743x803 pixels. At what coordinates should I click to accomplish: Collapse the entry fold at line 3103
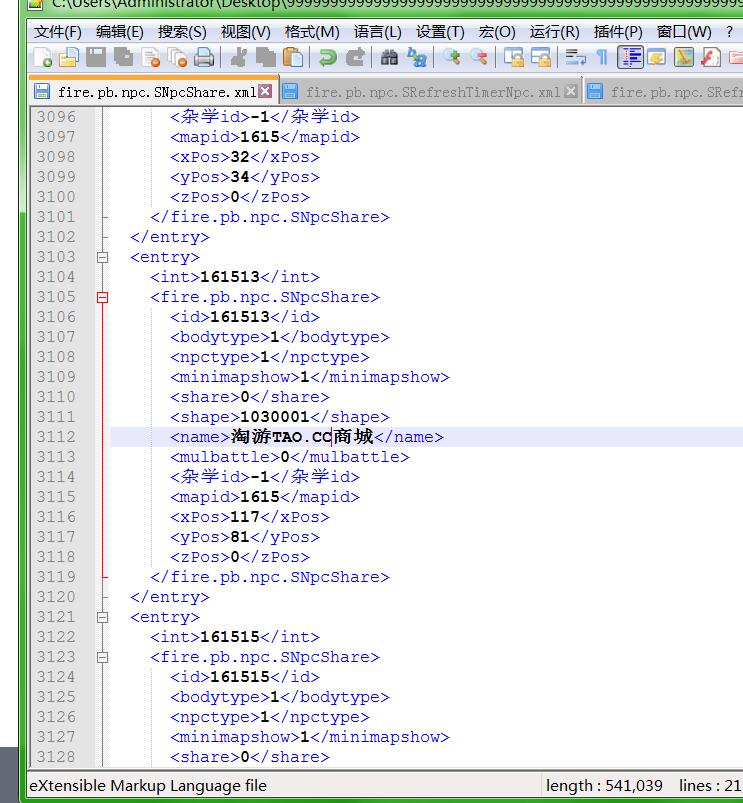(x=102, y=257)
